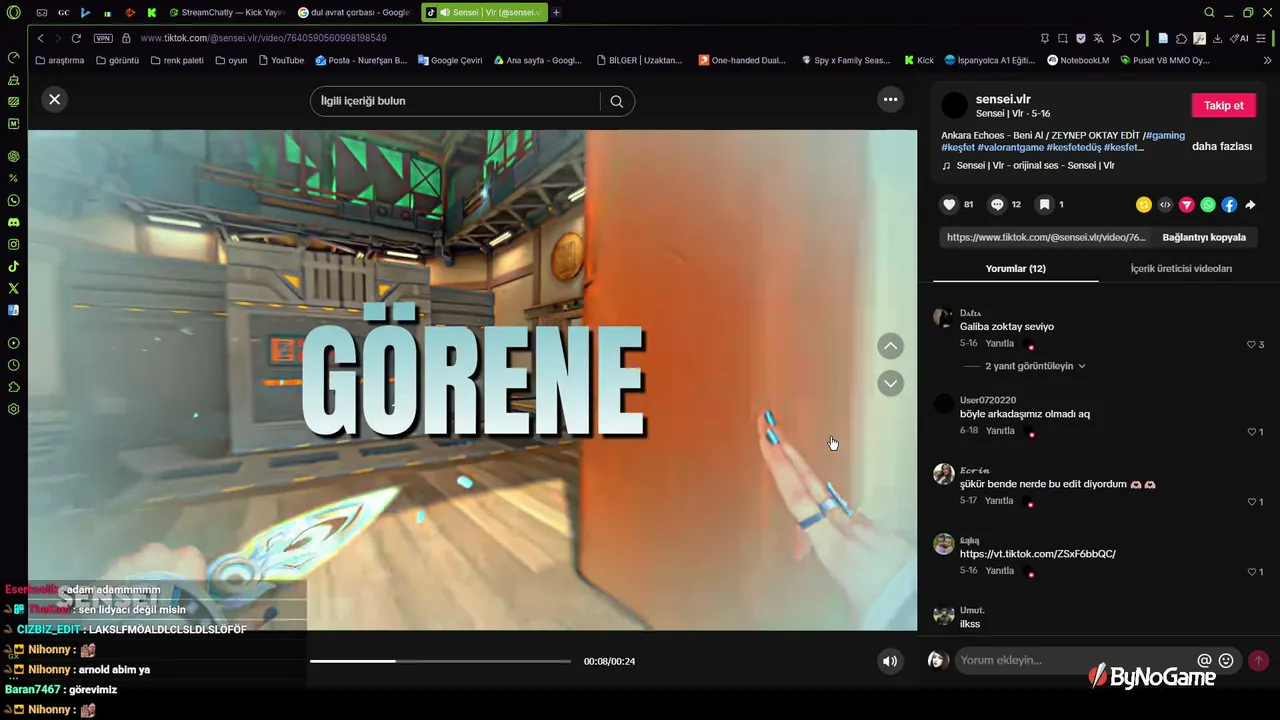Open the renk paleti bookmarks folder
This screenshot has height=720, width=1280.
(x=177, y=60)
